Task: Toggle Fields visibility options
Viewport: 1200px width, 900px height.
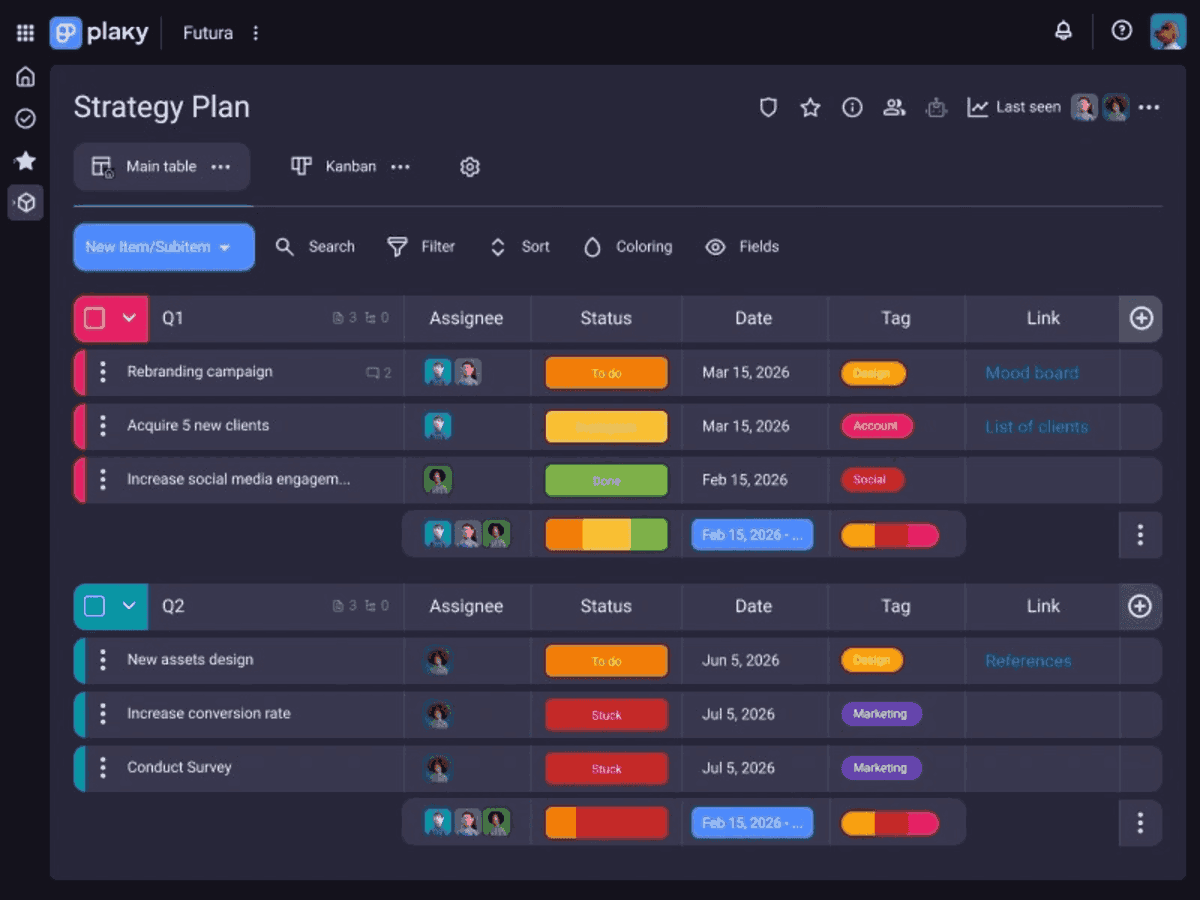Action: coord(742,247)
